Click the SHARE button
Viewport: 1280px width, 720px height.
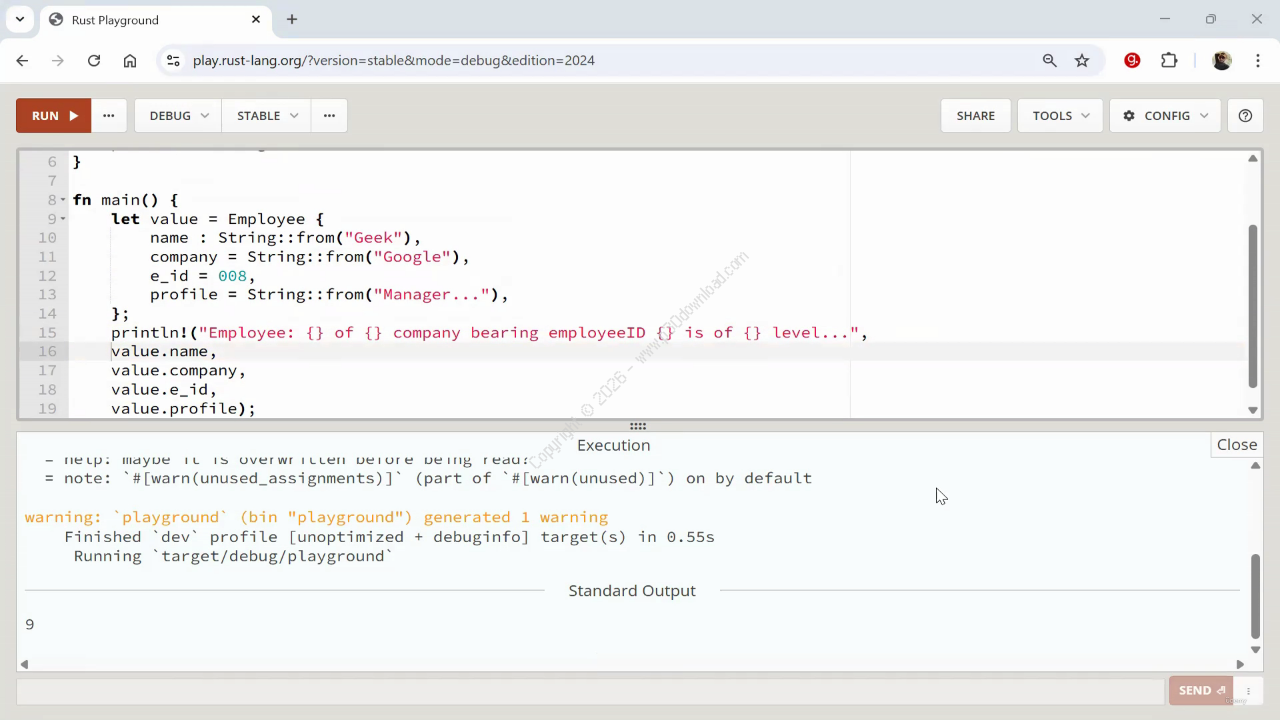click(x=975, y=115)
